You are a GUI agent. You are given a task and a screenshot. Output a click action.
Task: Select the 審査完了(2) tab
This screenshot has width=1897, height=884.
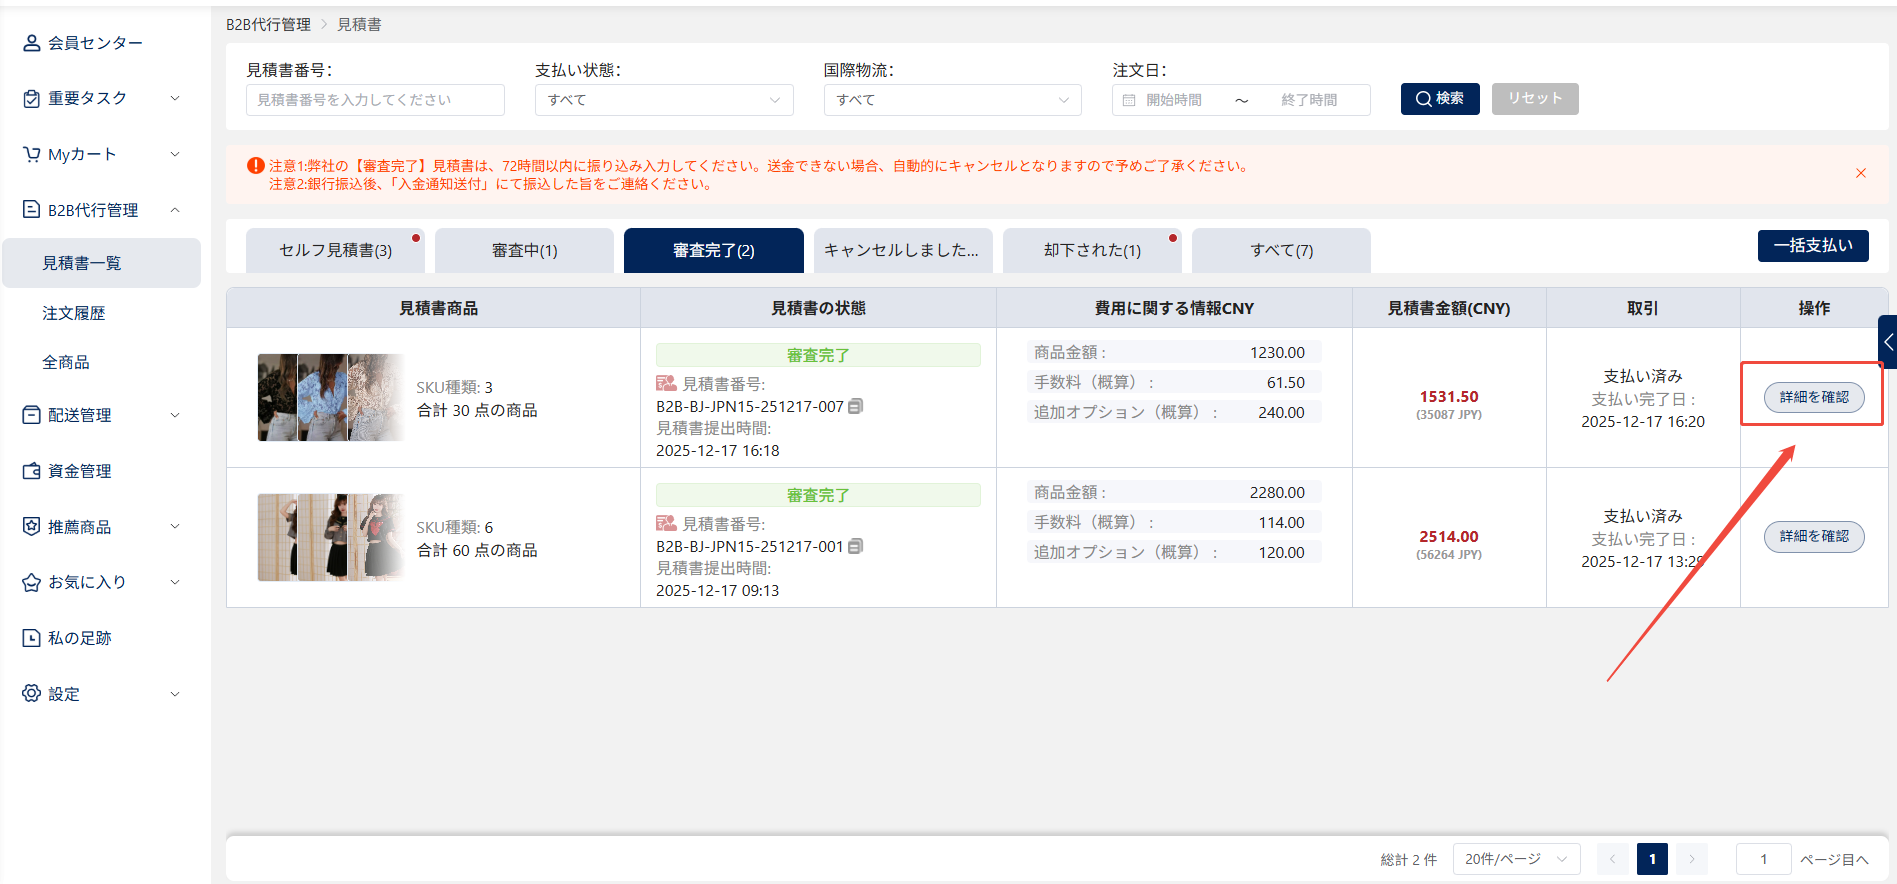coord(714,250)
